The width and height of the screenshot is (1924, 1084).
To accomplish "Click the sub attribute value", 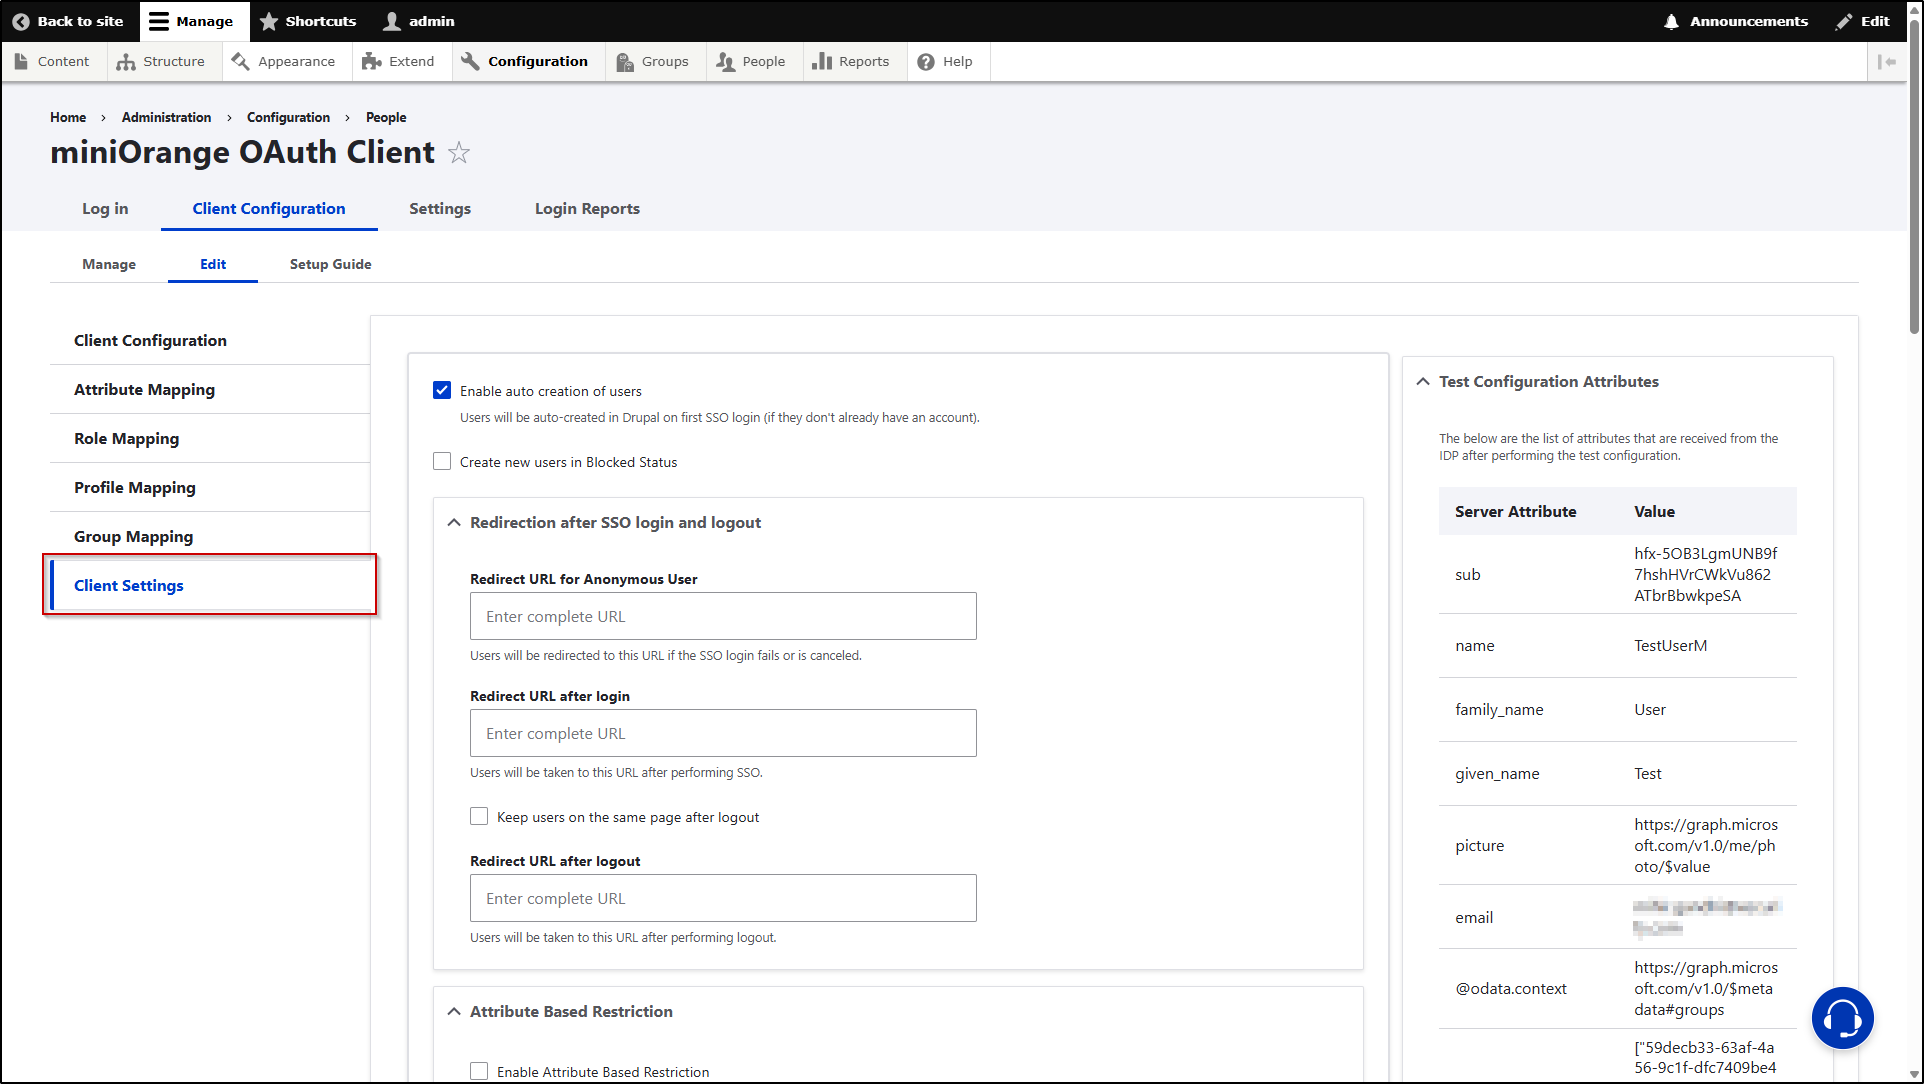I will coord(1706,574).
